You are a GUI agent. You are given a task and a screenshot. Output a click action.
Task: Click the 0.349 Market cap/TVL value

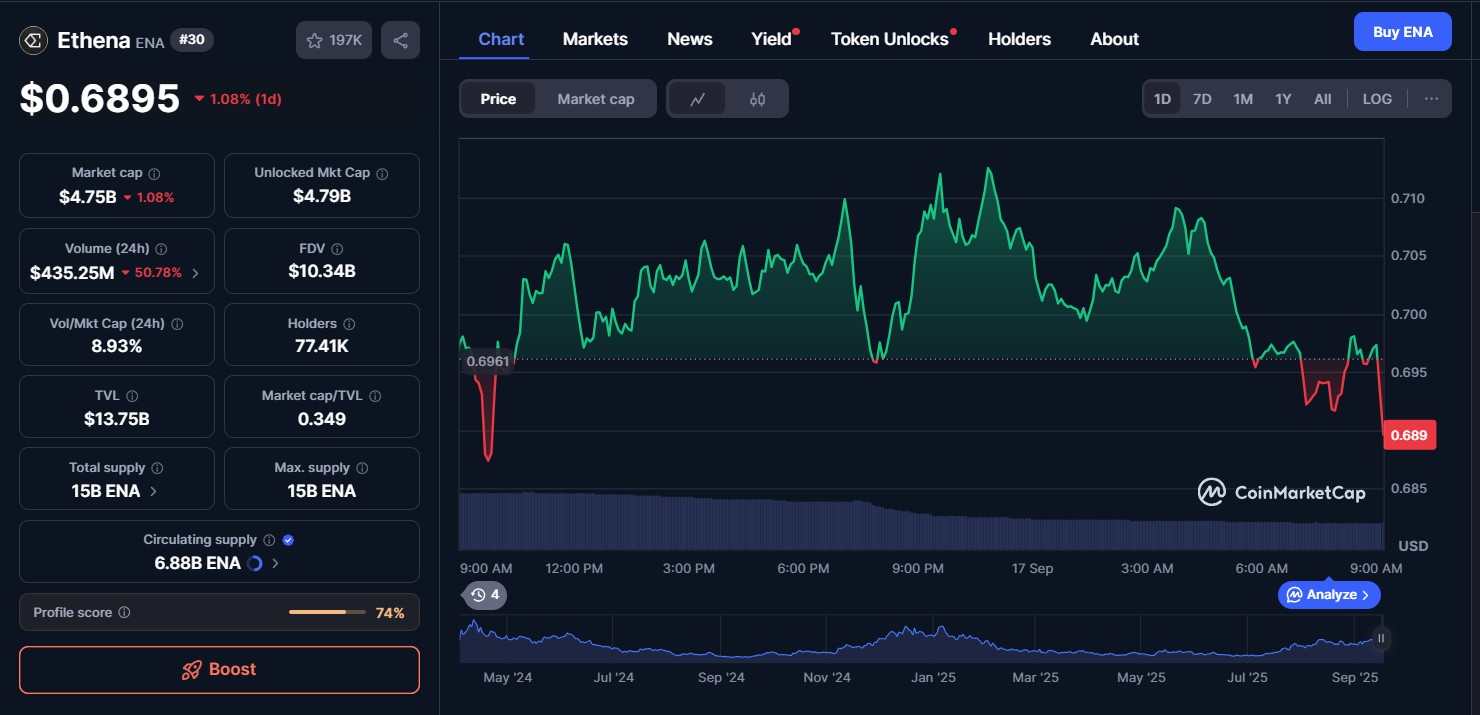(322, 419)
